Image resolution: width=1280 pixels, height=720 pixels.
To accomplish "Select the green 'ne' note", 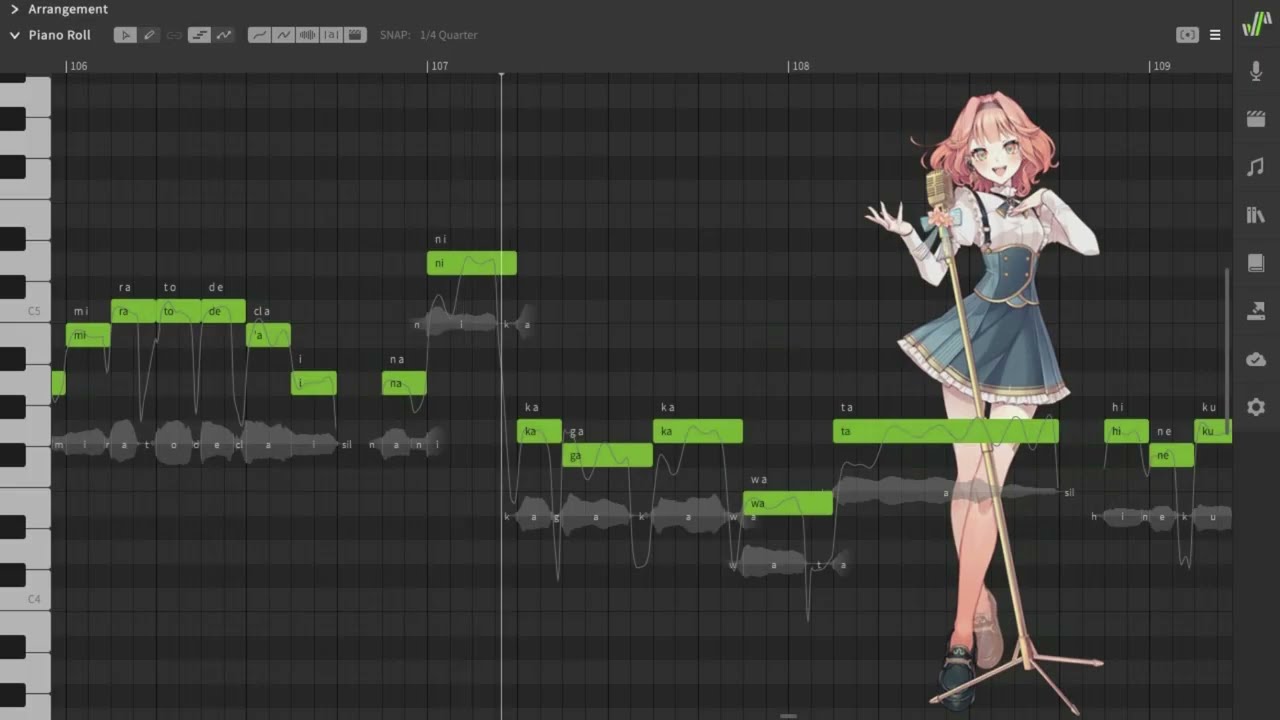I will click(x=1171, y=455).
